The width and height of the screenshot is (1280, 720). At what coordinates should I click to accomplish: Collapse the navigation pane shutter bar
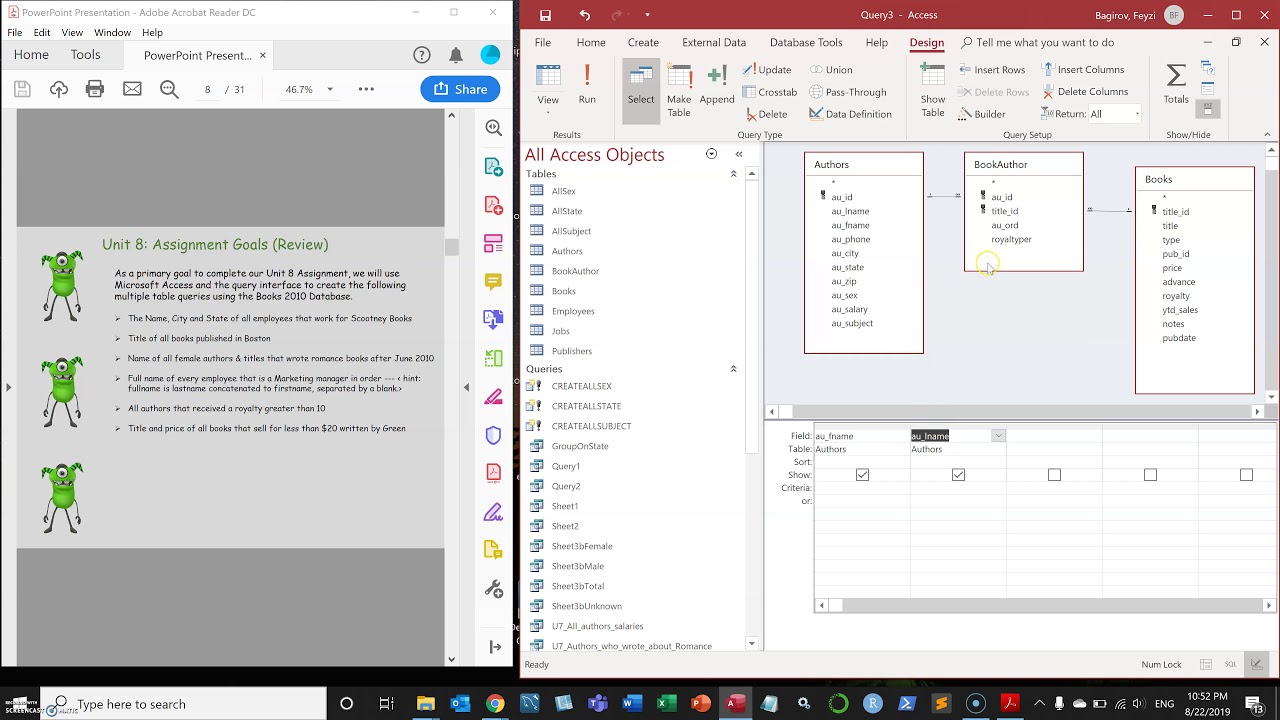click(x=739, y=154)
